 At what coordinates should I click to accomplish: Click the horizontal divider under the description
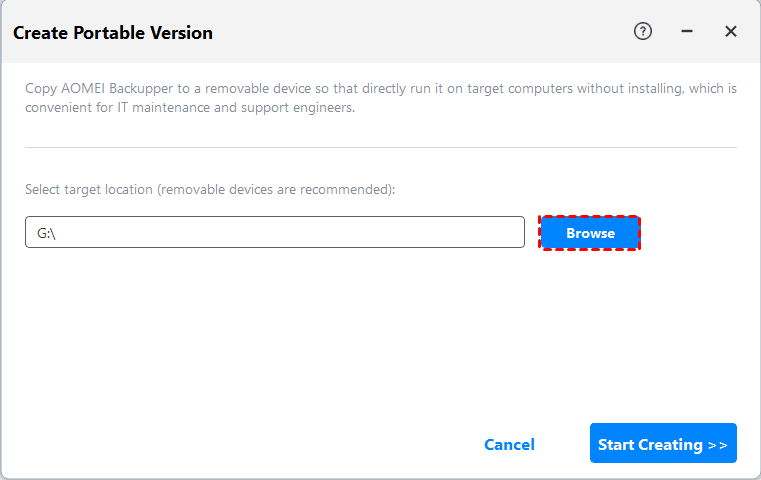click(x=380, y=148)
